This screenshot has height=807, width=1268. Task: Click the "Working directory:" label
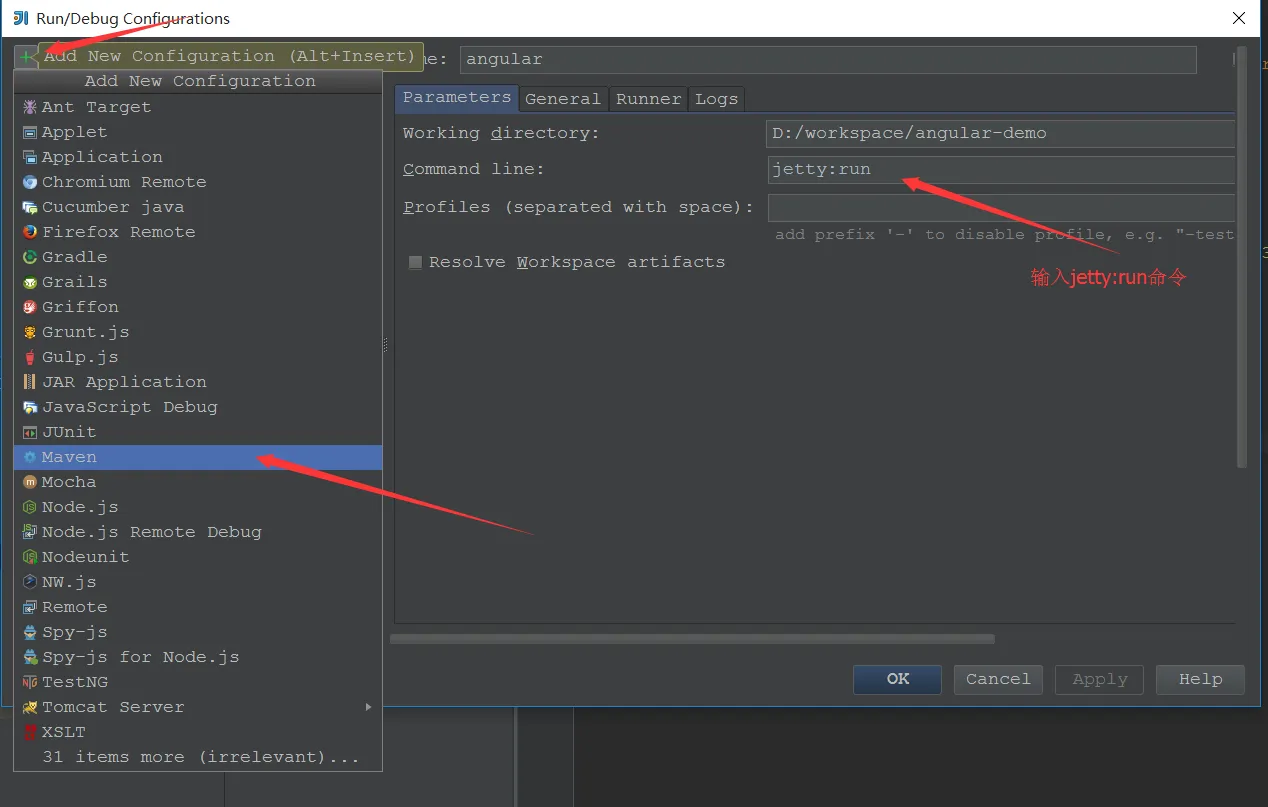pyautogui.click(x=501, y=133)
